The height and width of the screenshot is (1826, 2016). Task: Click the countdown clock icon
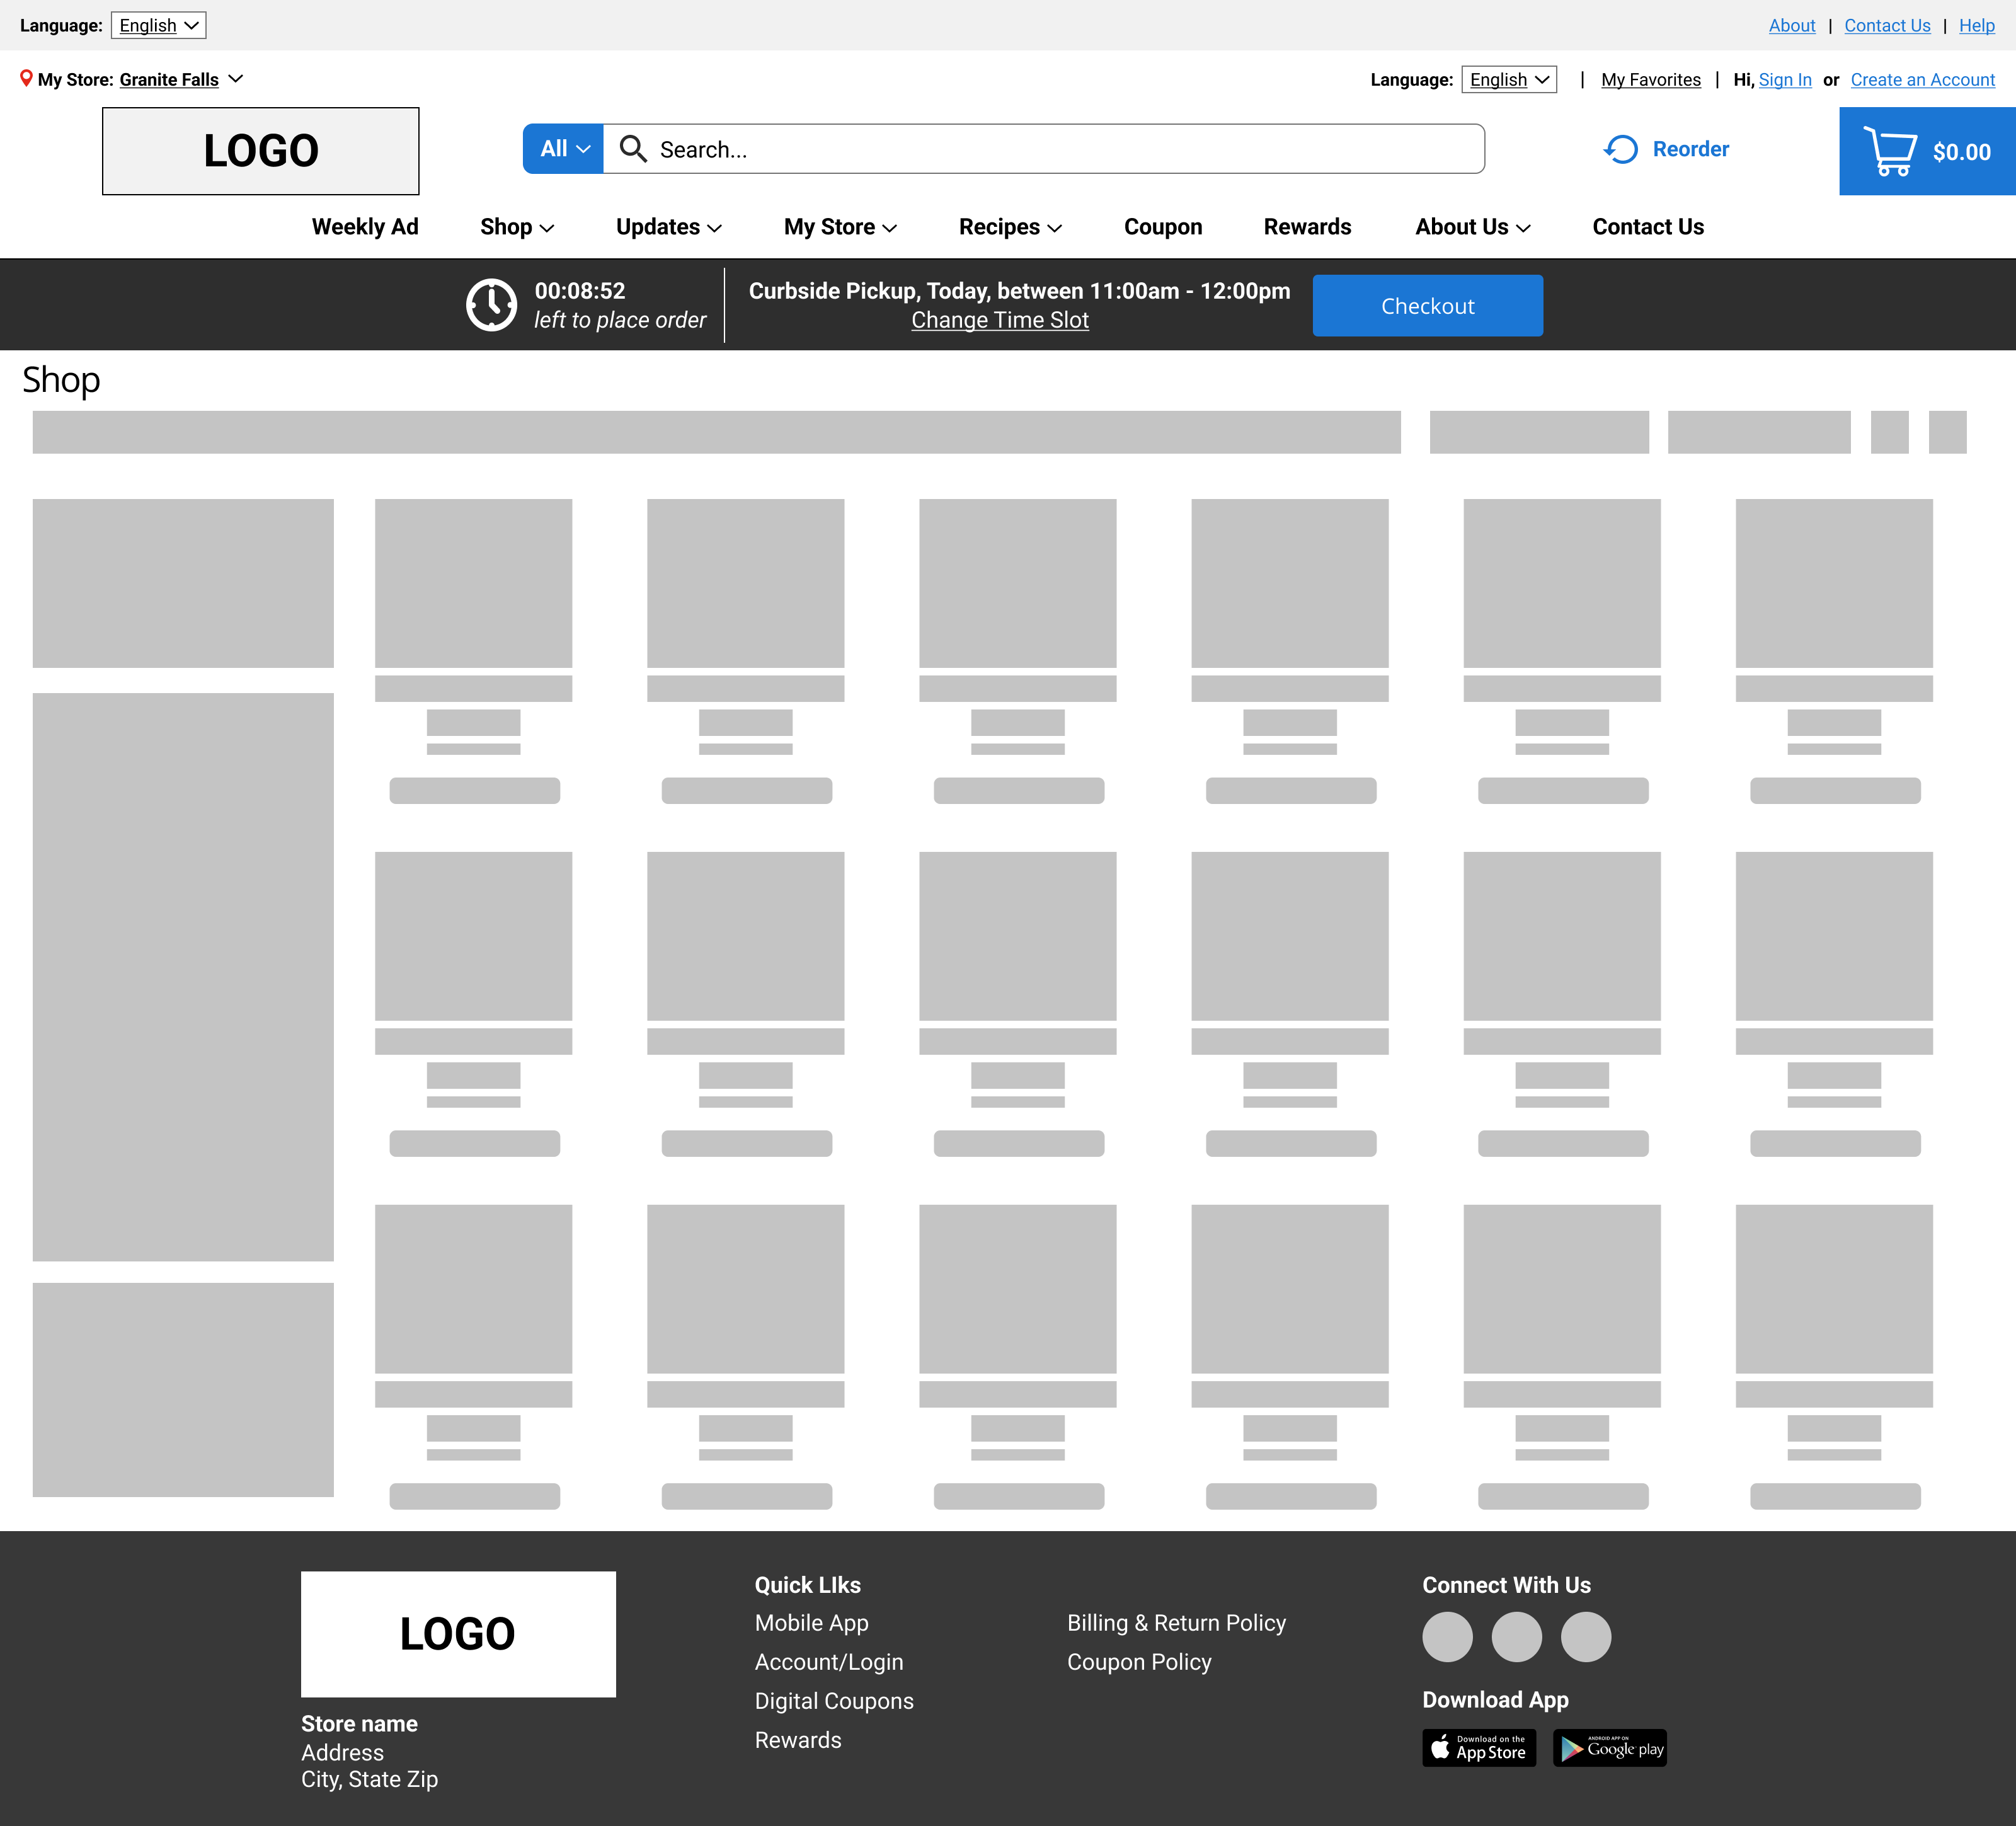(491, 305)
